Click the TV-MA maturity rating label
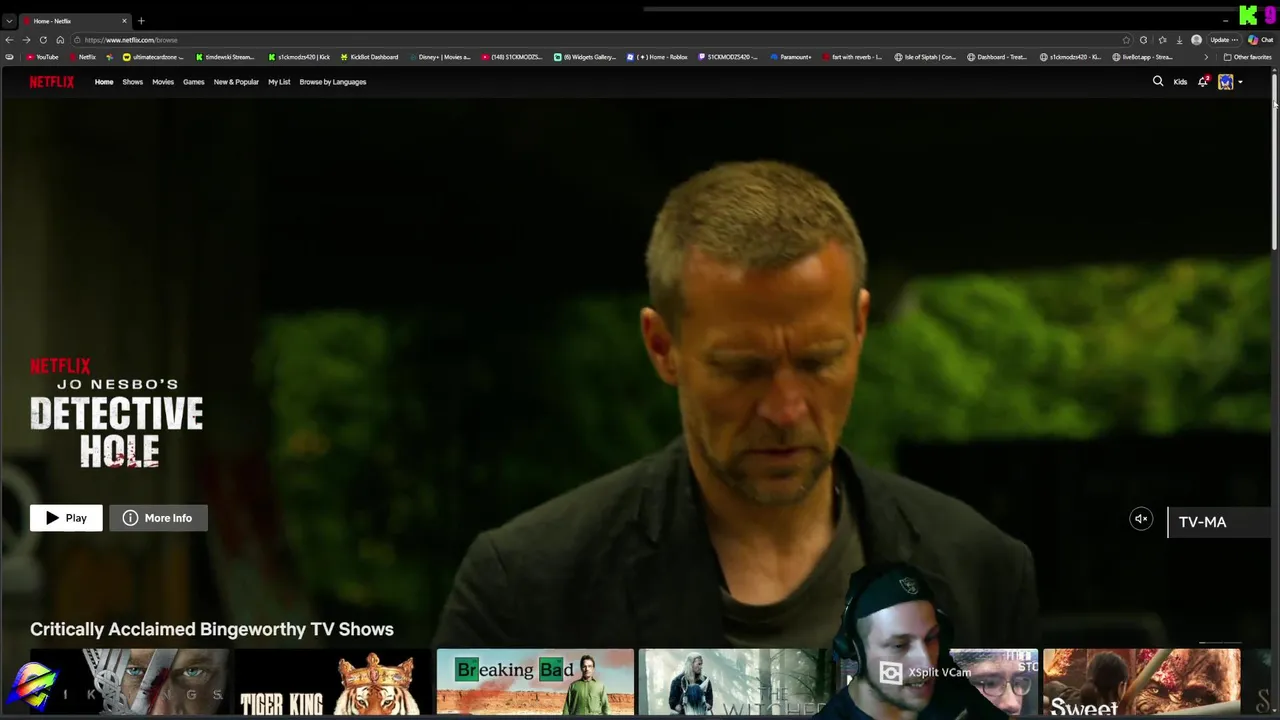The height and width of the screenshot is (720, 1280). (1202, 522)
